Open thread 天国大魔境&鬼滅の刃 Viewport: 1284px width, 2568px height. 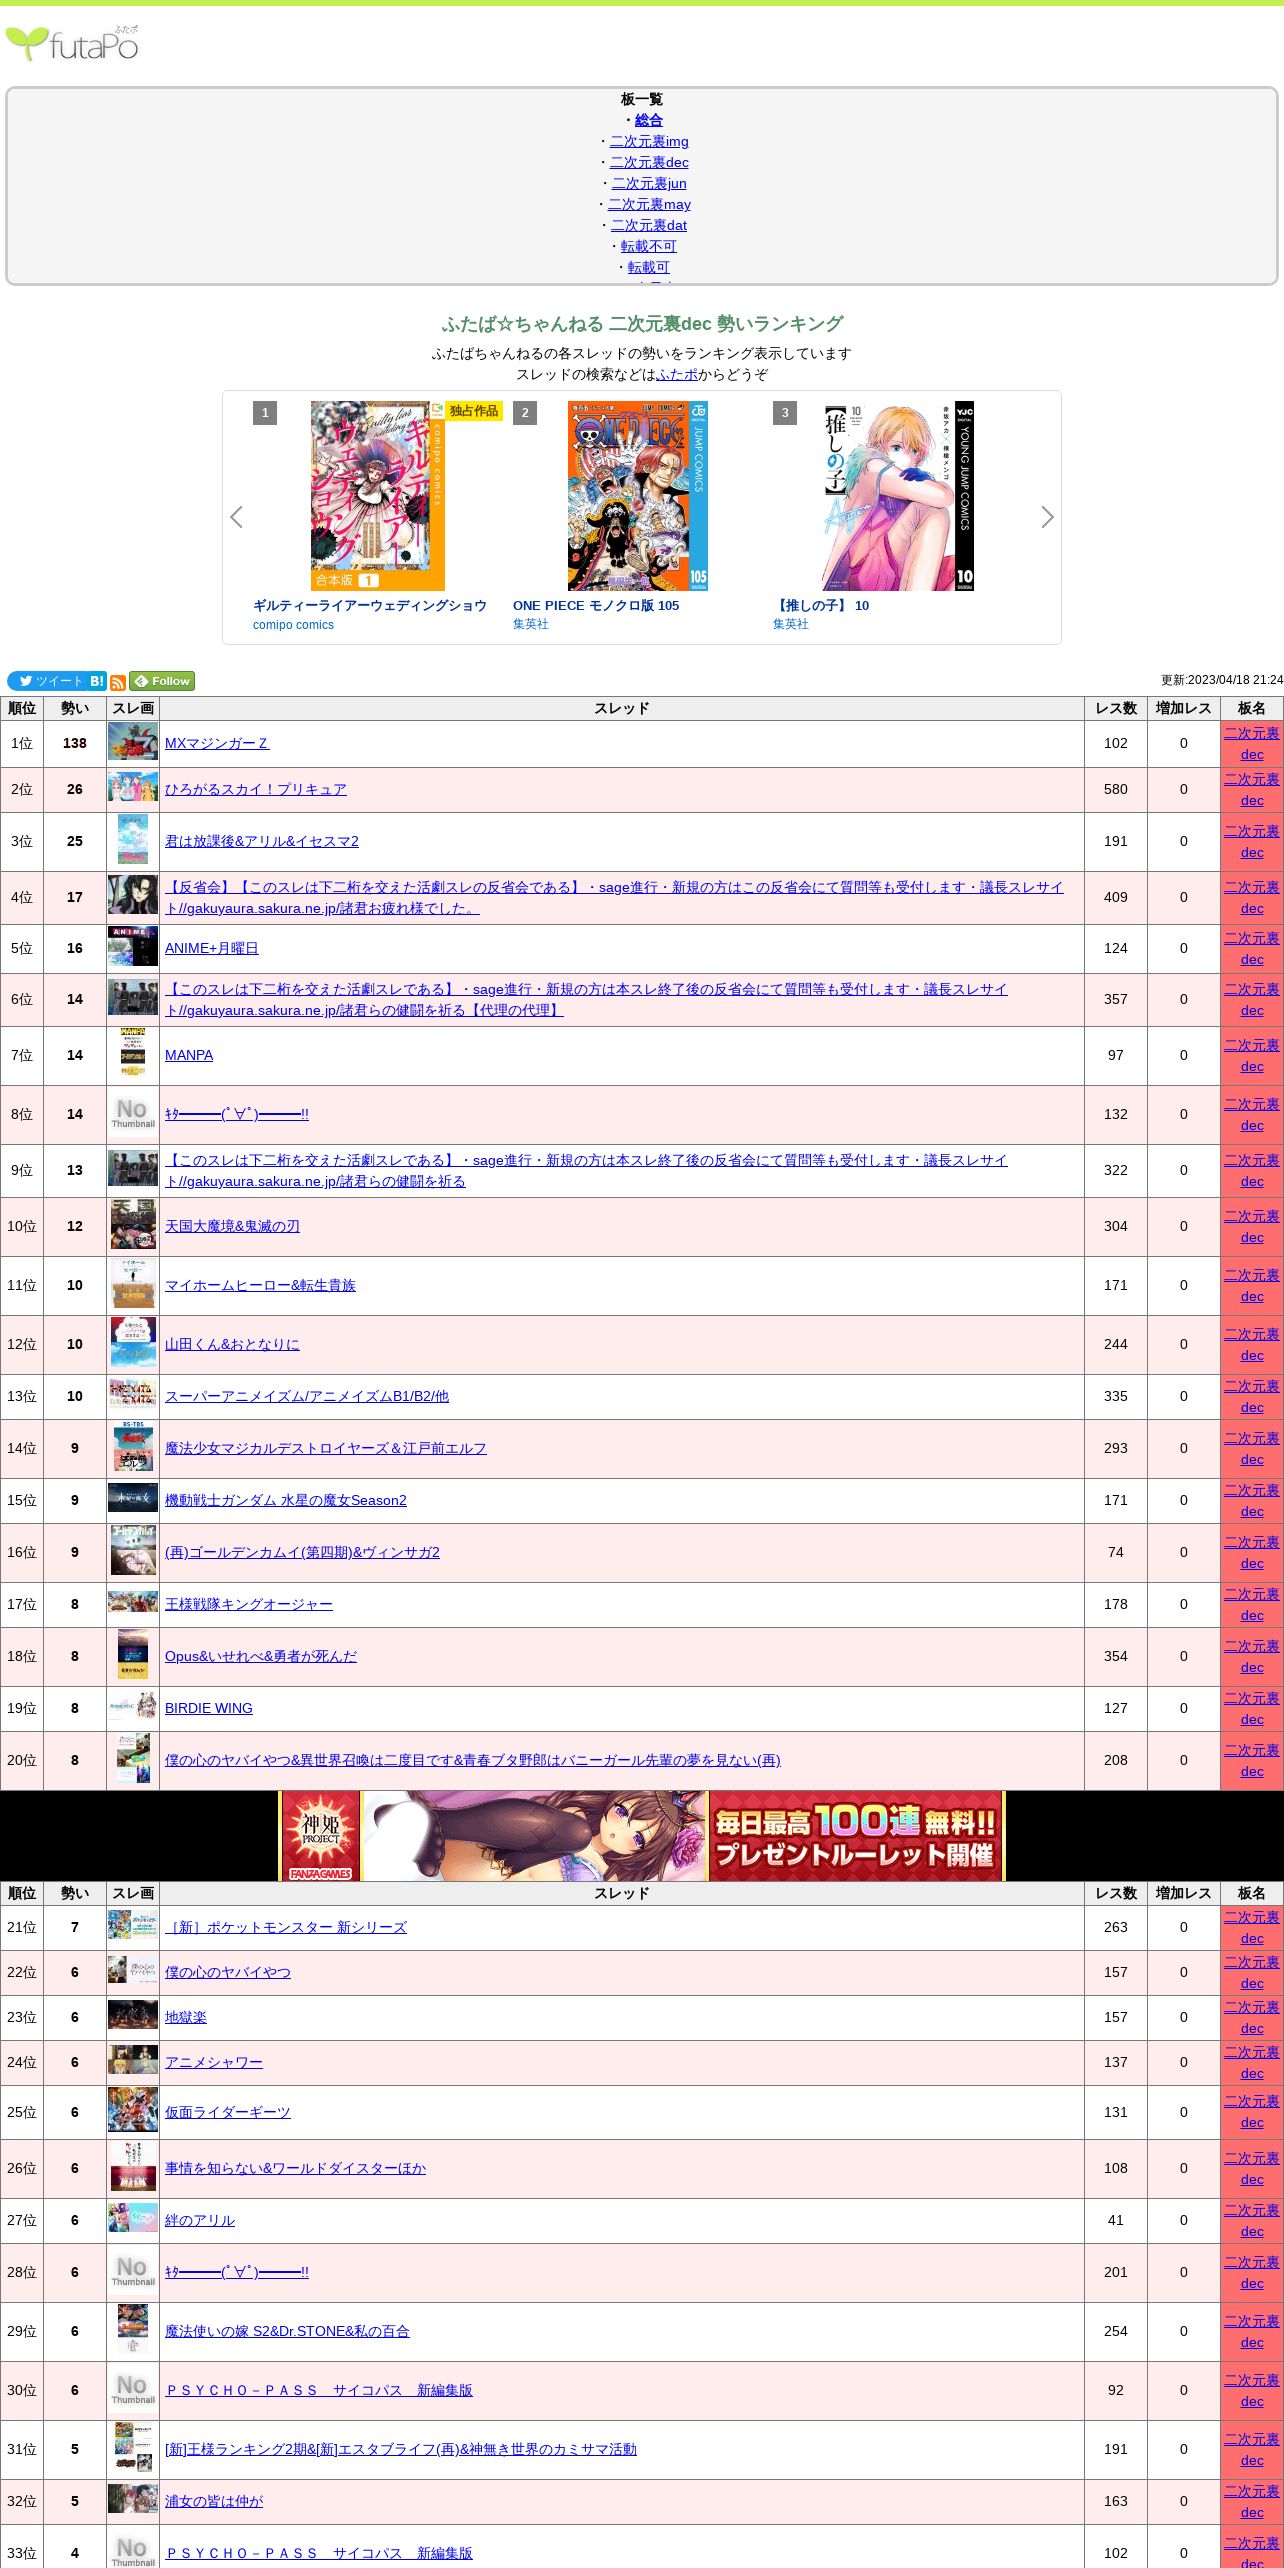[x=232, y=1226]
